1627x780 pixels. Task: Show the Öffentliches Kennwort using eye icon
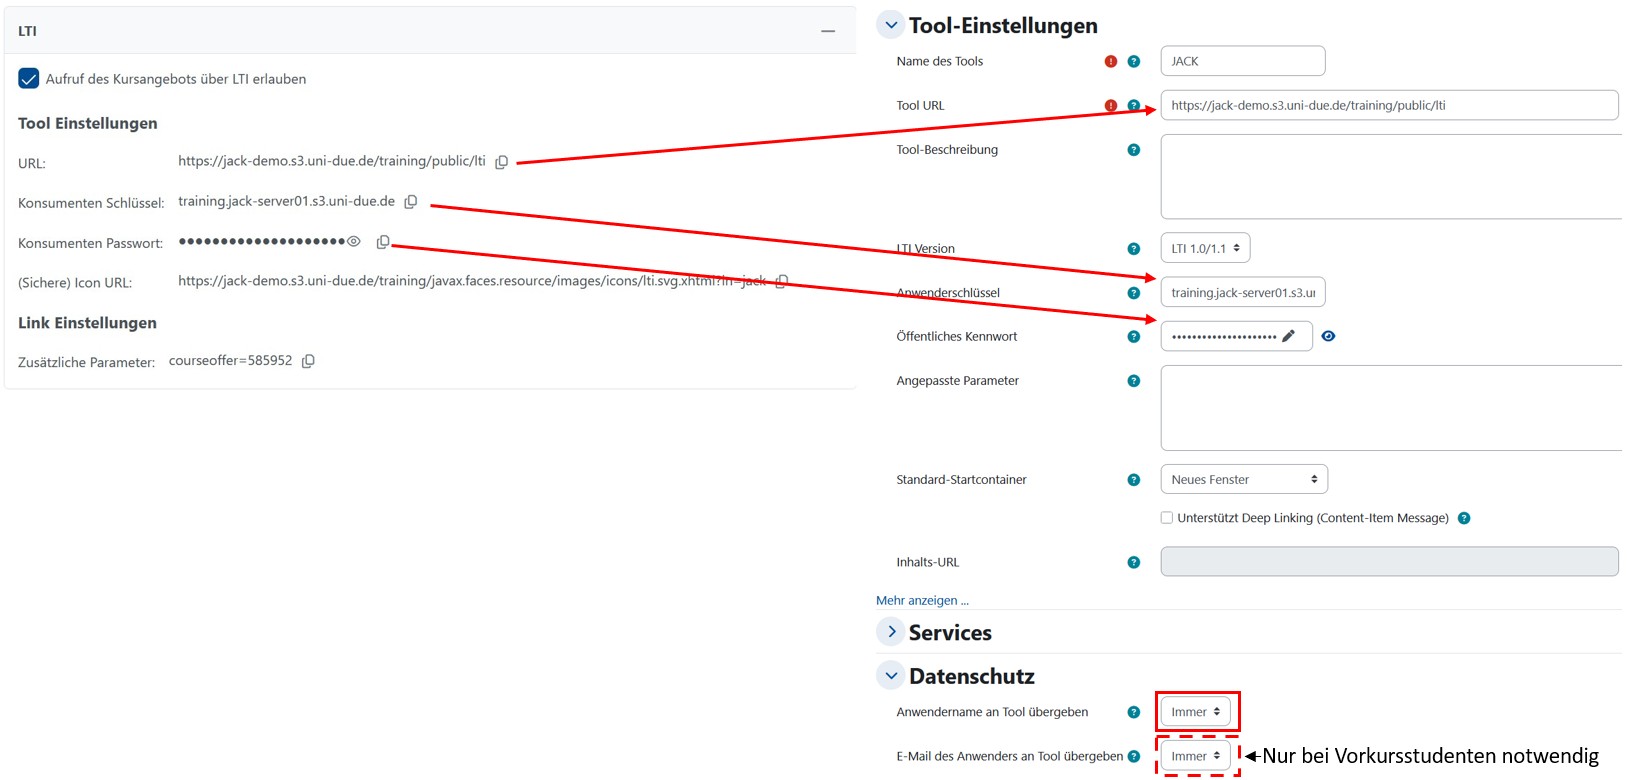tap(1328, 336)
